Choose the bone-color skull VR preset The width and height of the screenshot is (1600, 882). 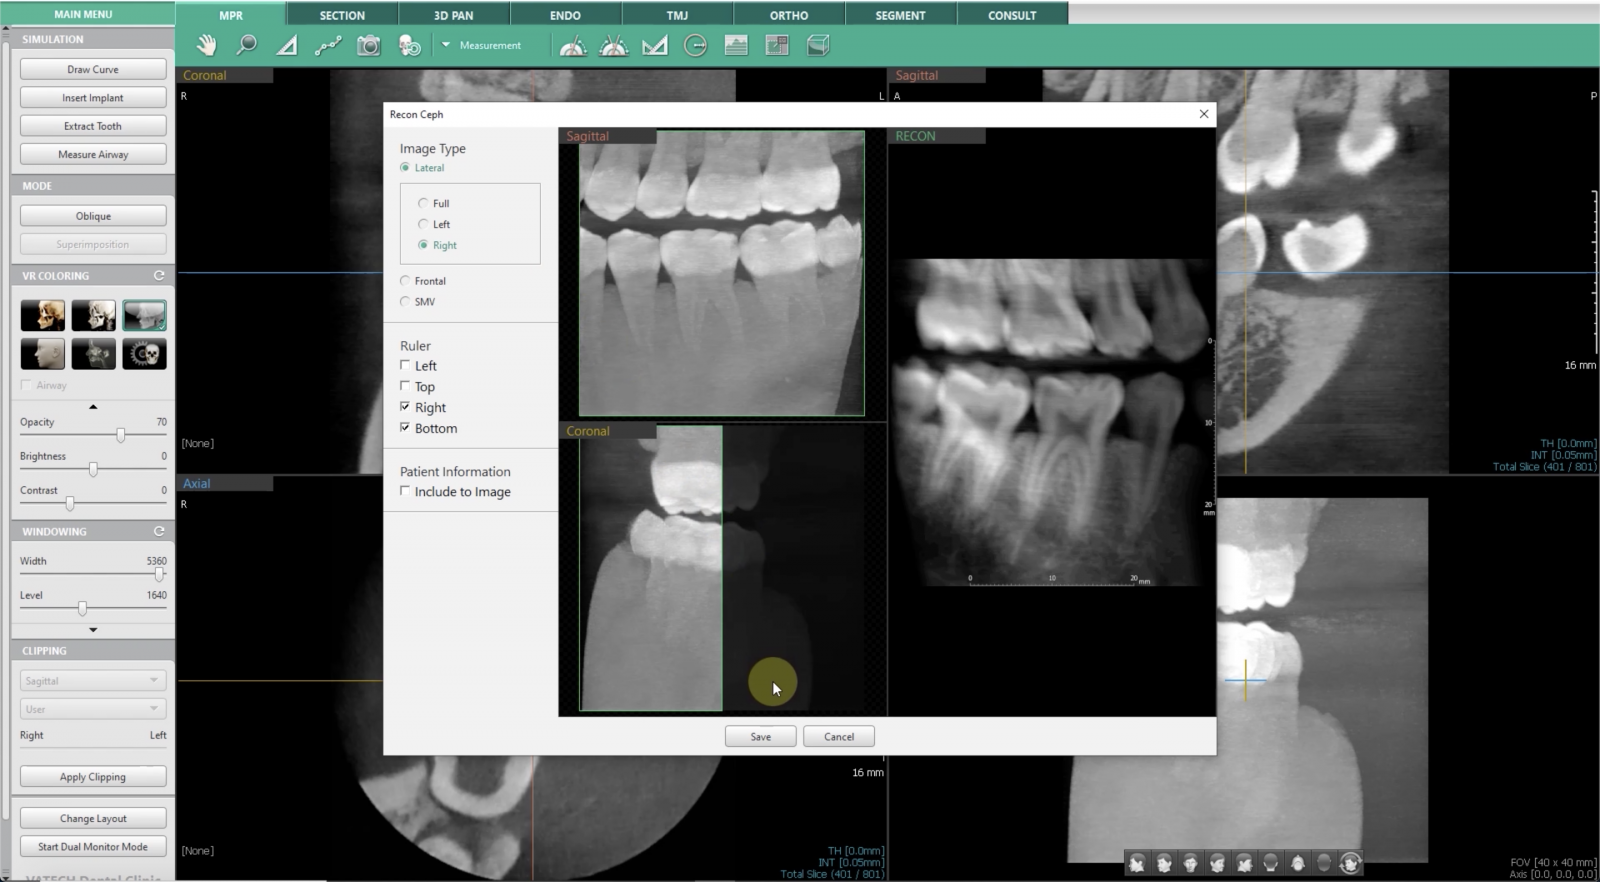(x=43, y=316)
